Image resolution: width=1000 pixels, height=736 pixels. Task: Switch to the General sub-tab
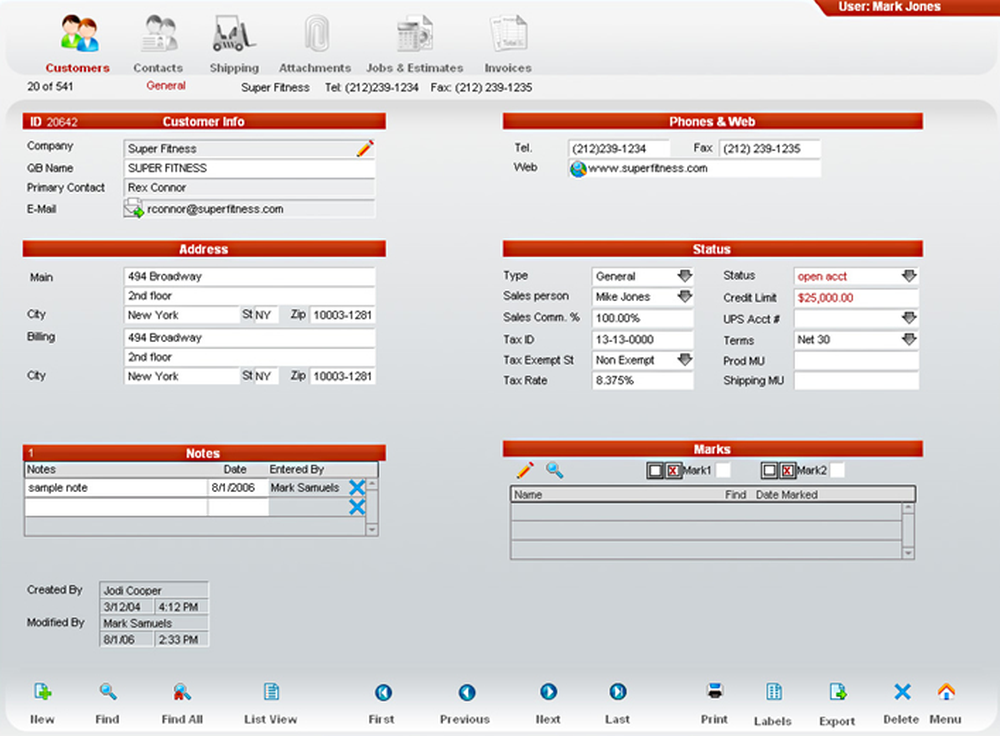point(166,85)
